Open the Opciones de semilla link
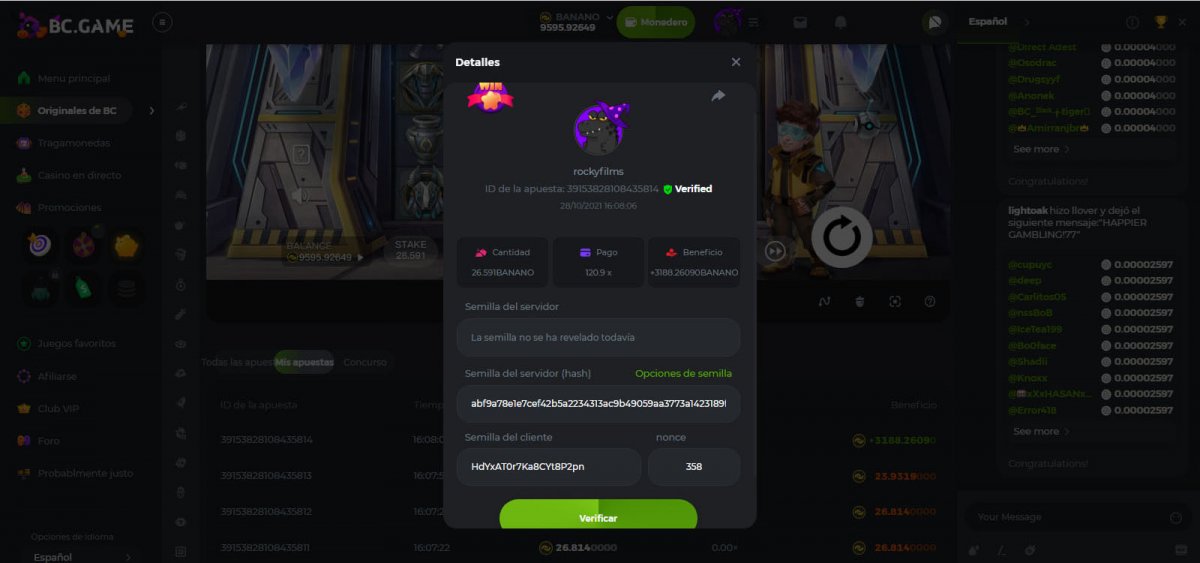This screenshot has height=563, width=1200. tap(683, 373)
